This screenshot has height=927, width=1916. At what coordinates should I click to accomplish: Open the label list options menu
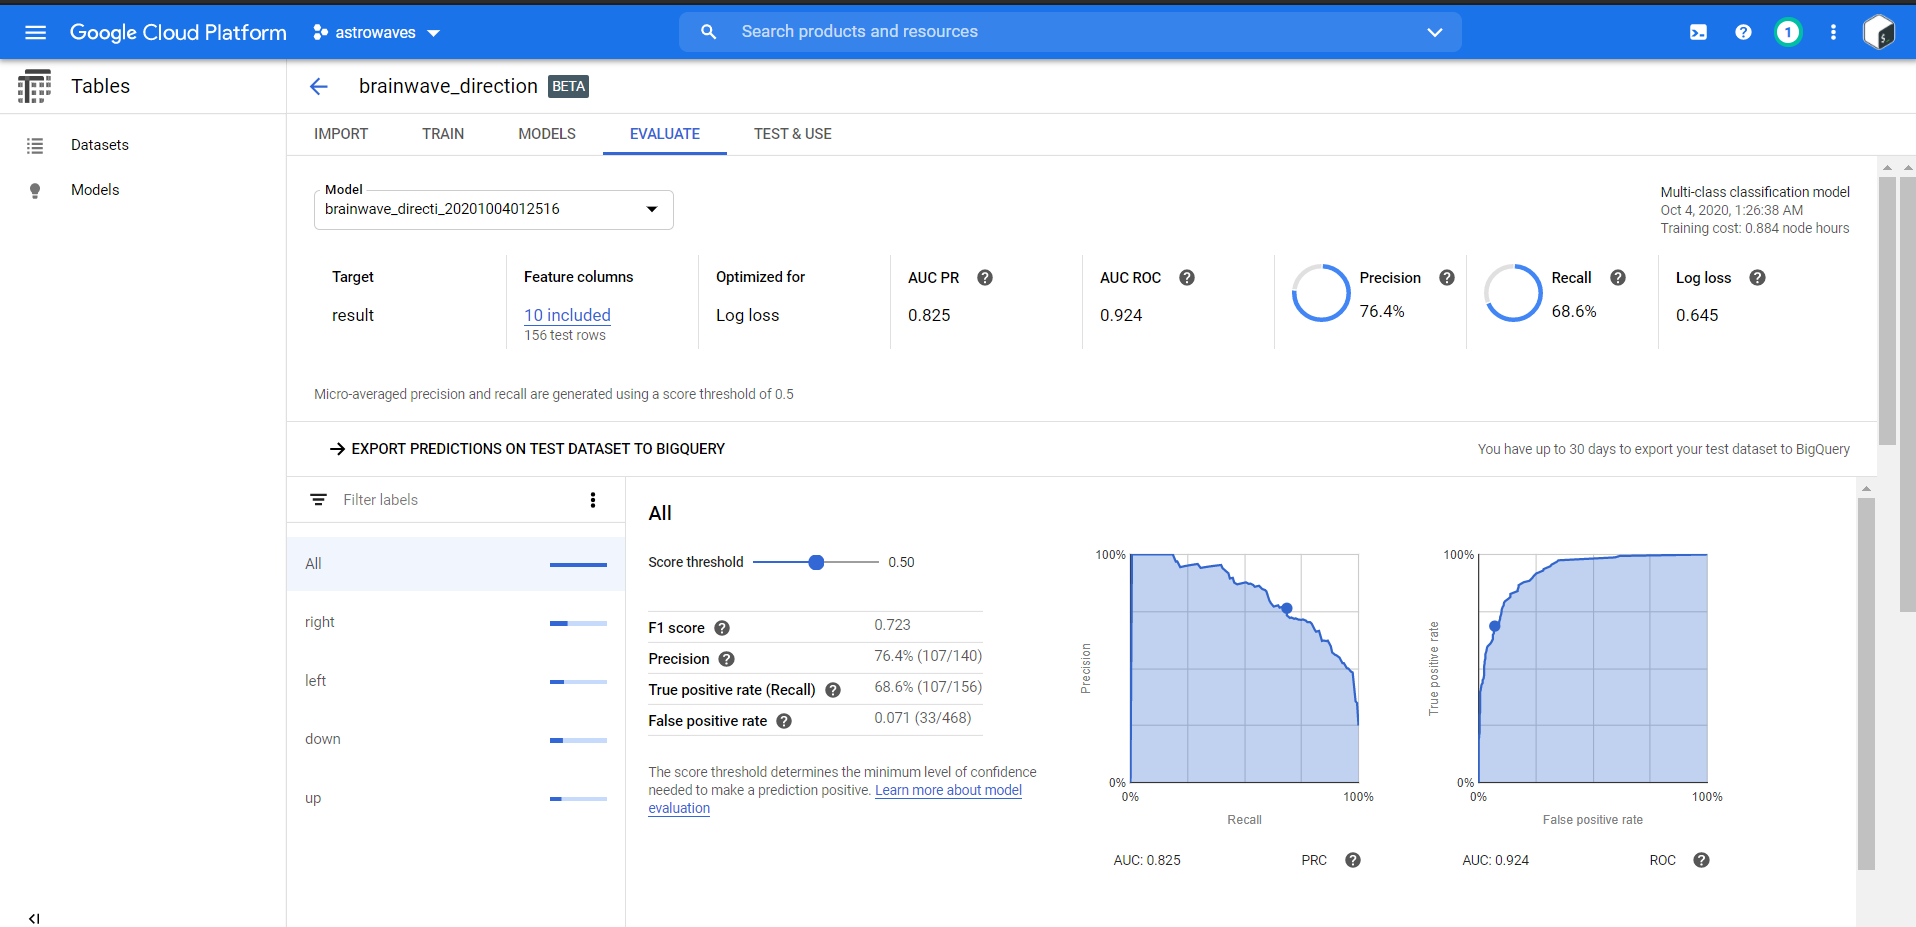[593, 500]
